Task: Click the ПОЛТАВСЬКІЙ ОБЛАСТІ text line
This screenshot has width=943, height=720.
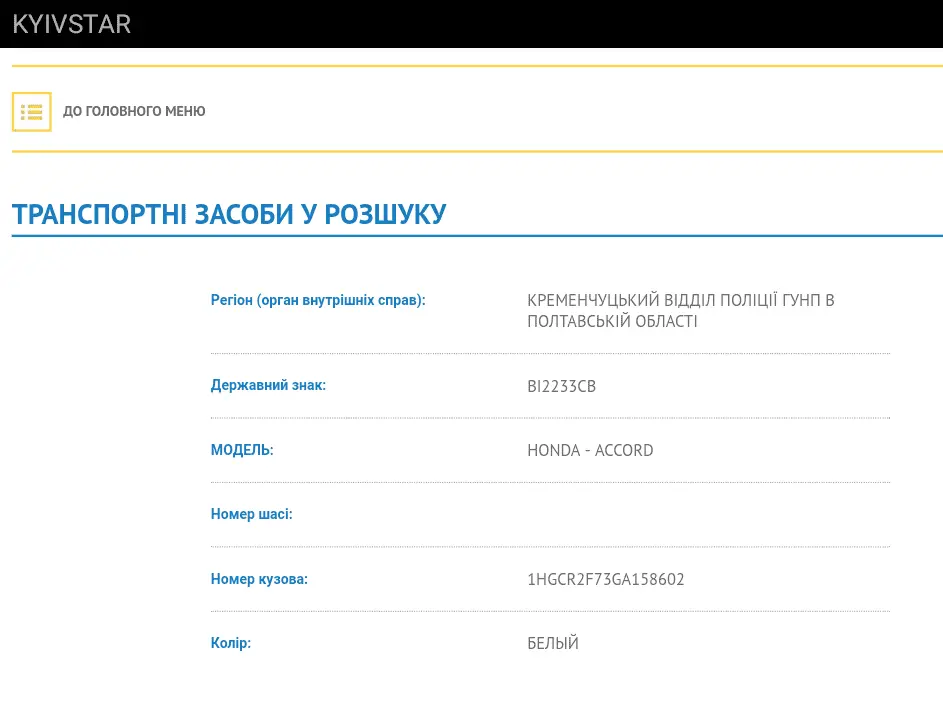Action: tap(612, 322)
